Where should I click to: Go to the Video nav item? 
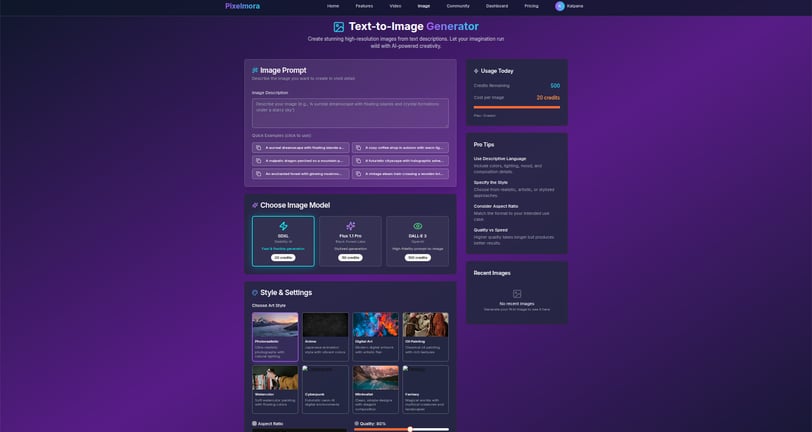point(395,6)
